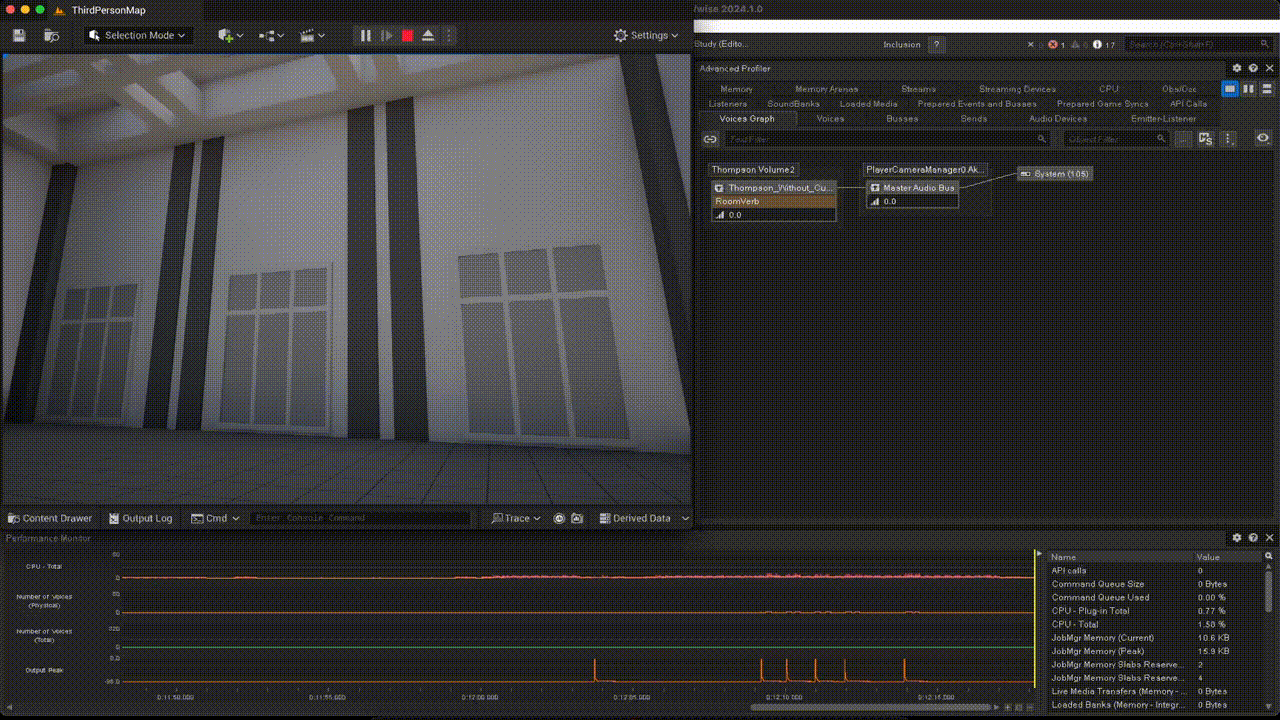This screenshot has height=720, width=1280.
Task: Switch to the Streams tab
Action: [x=918, y=89]
